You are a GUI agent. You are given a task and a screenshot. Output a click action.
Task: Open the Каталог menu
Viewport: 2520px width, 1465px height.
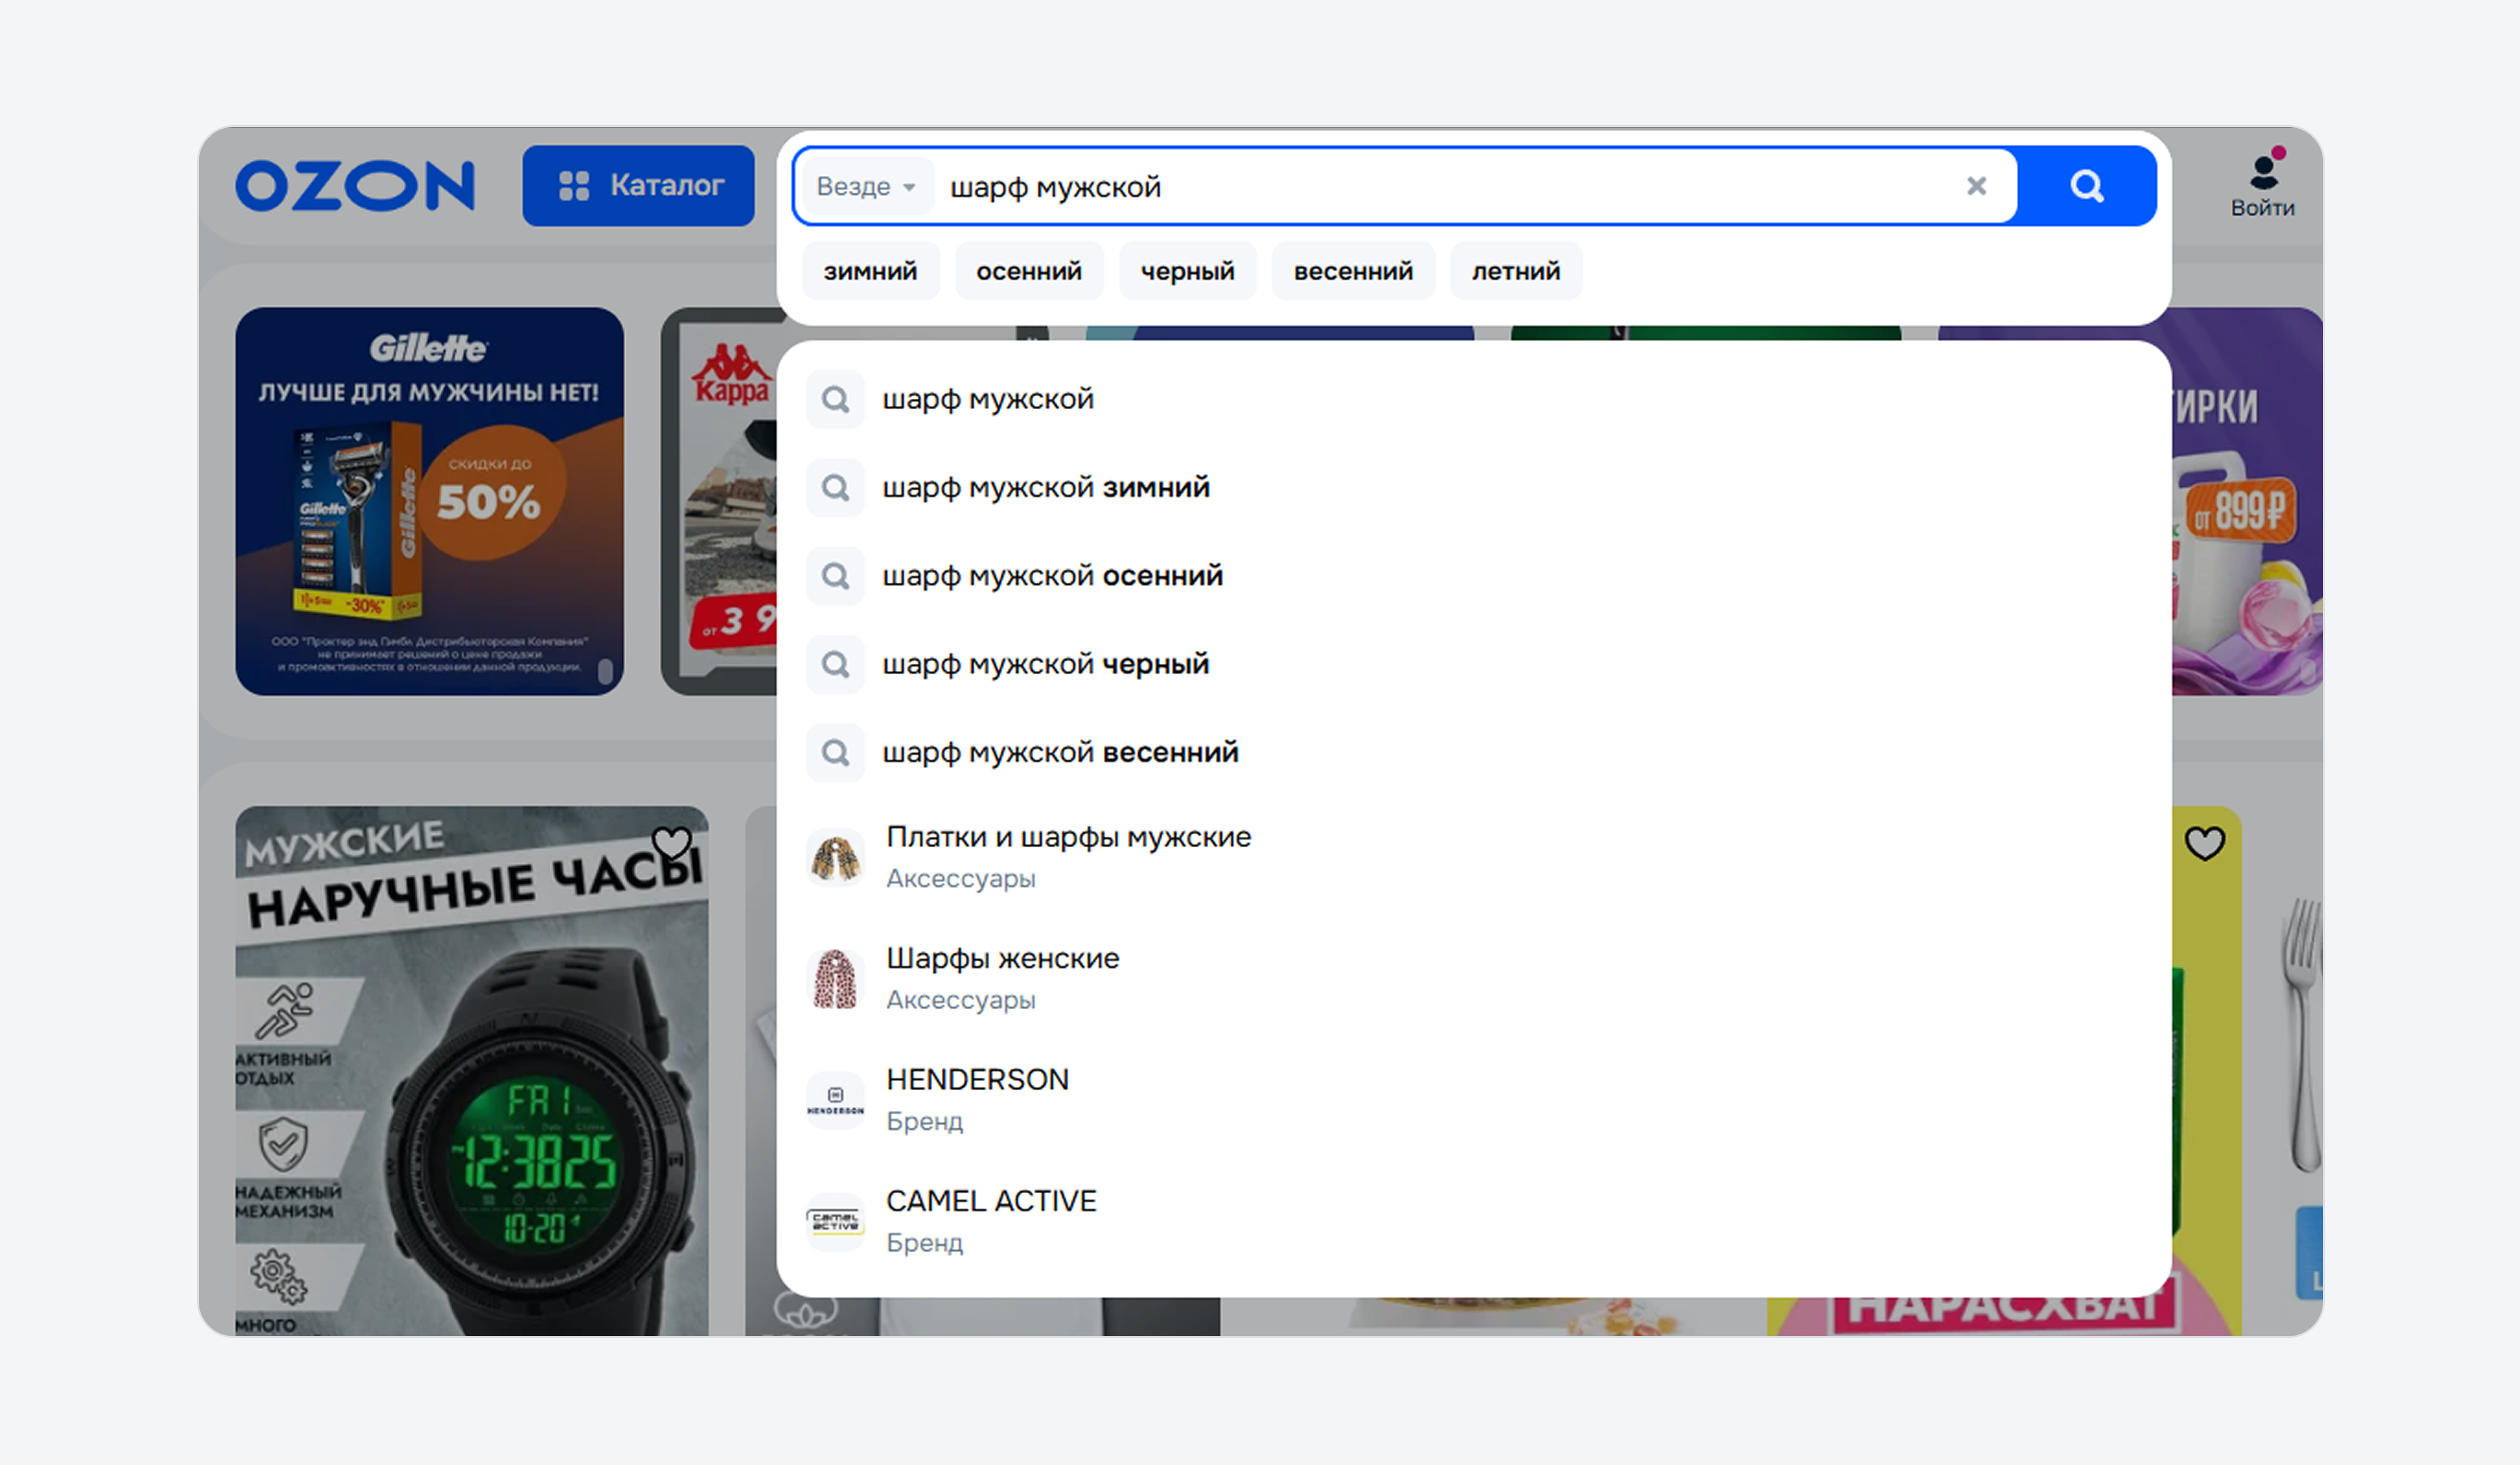(x=638, y=186)
